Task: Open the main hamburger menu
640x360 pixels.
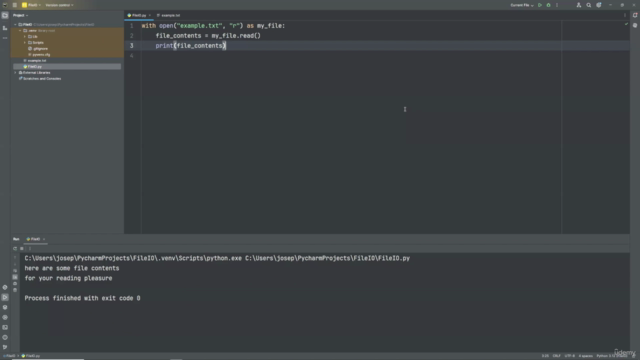Action: [15, 5]
